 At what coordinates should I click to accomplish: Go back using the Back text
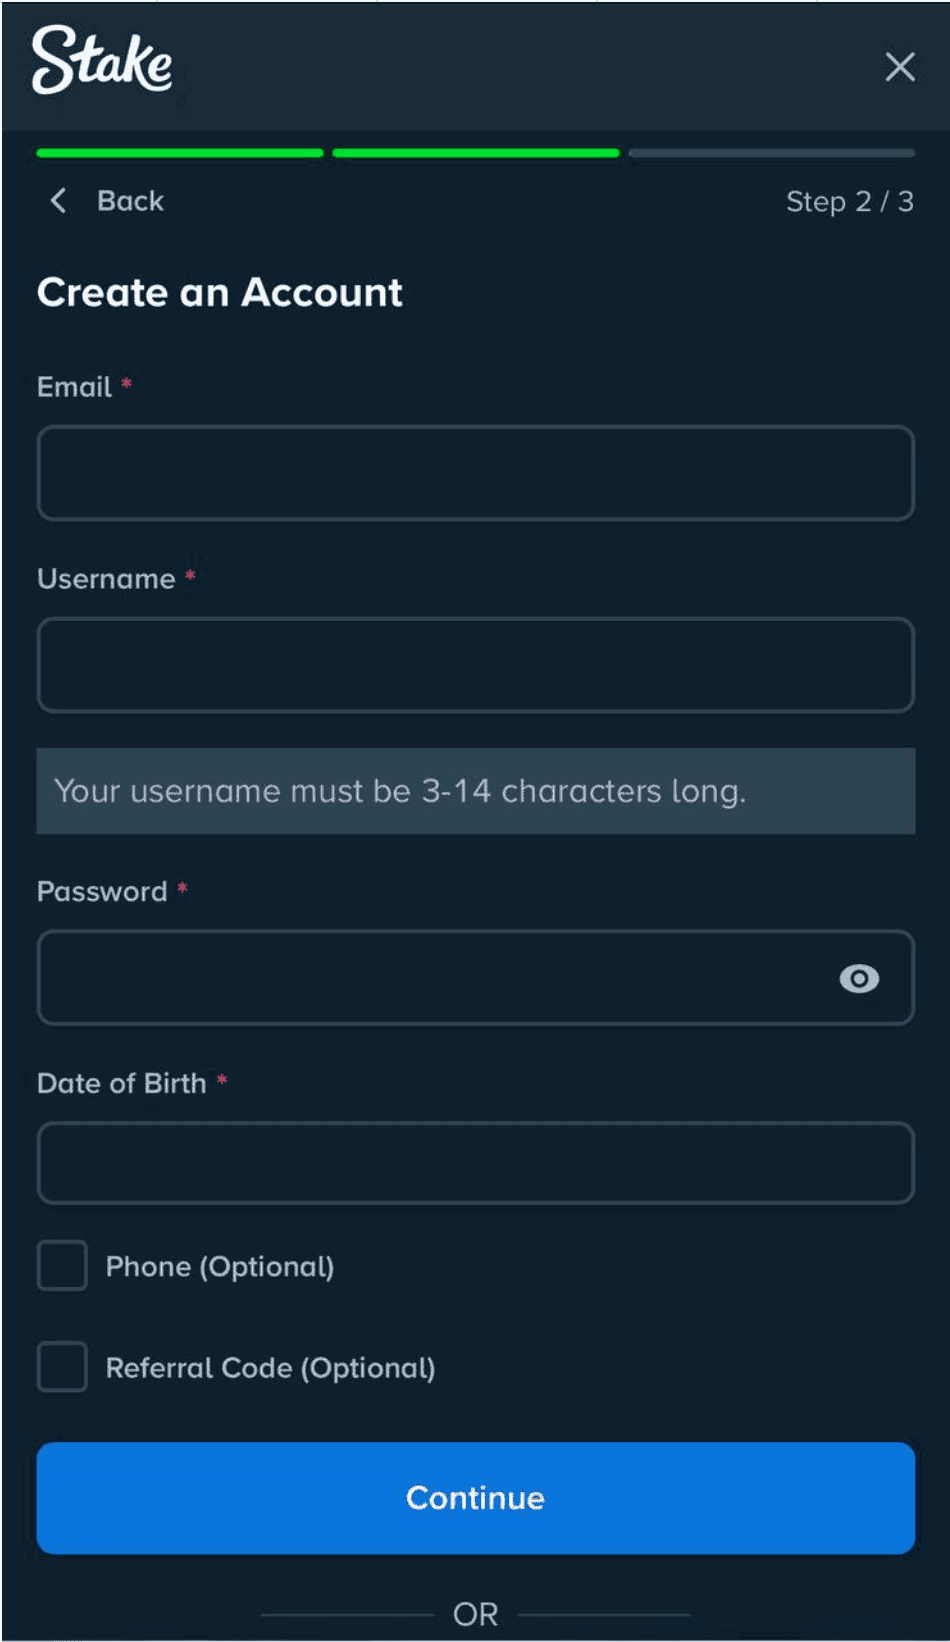(x=130, y=201)
